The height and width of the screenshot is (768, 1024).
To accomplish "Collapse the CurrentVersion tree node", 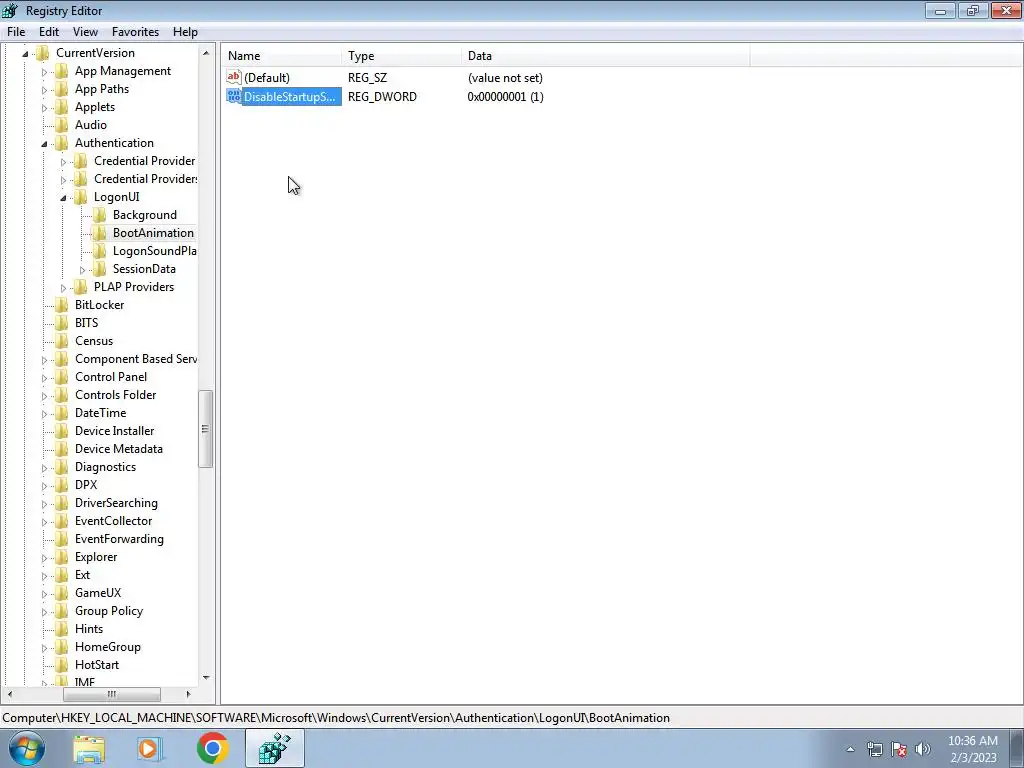I will tap(25, 54).
